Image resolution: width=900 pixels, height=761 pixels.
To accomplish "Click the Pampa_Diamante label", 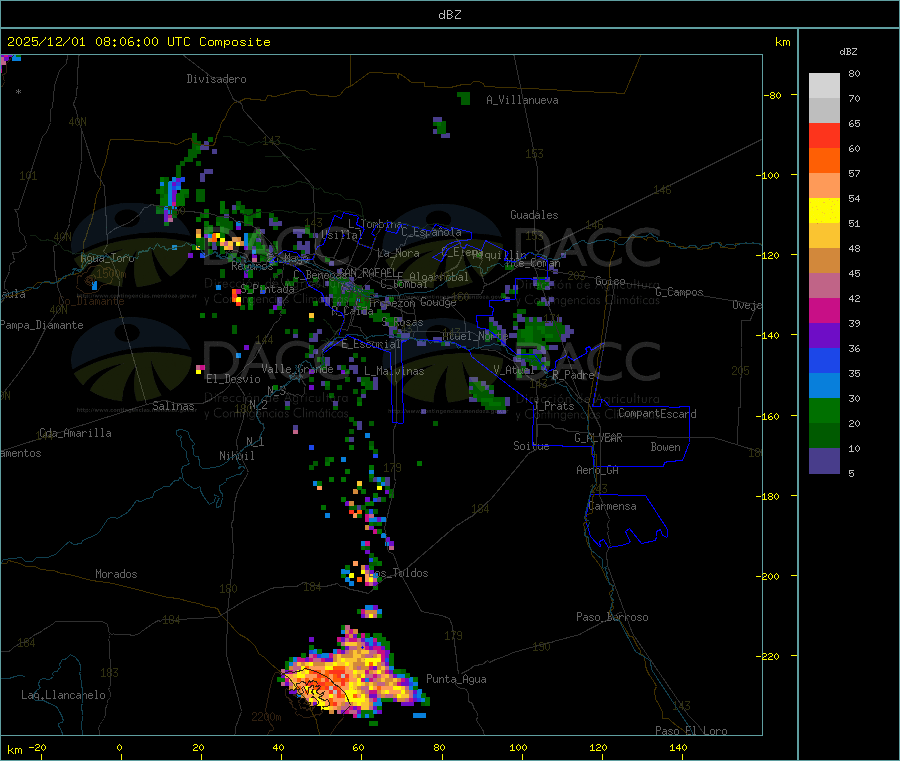I will [x=42, y=325].
